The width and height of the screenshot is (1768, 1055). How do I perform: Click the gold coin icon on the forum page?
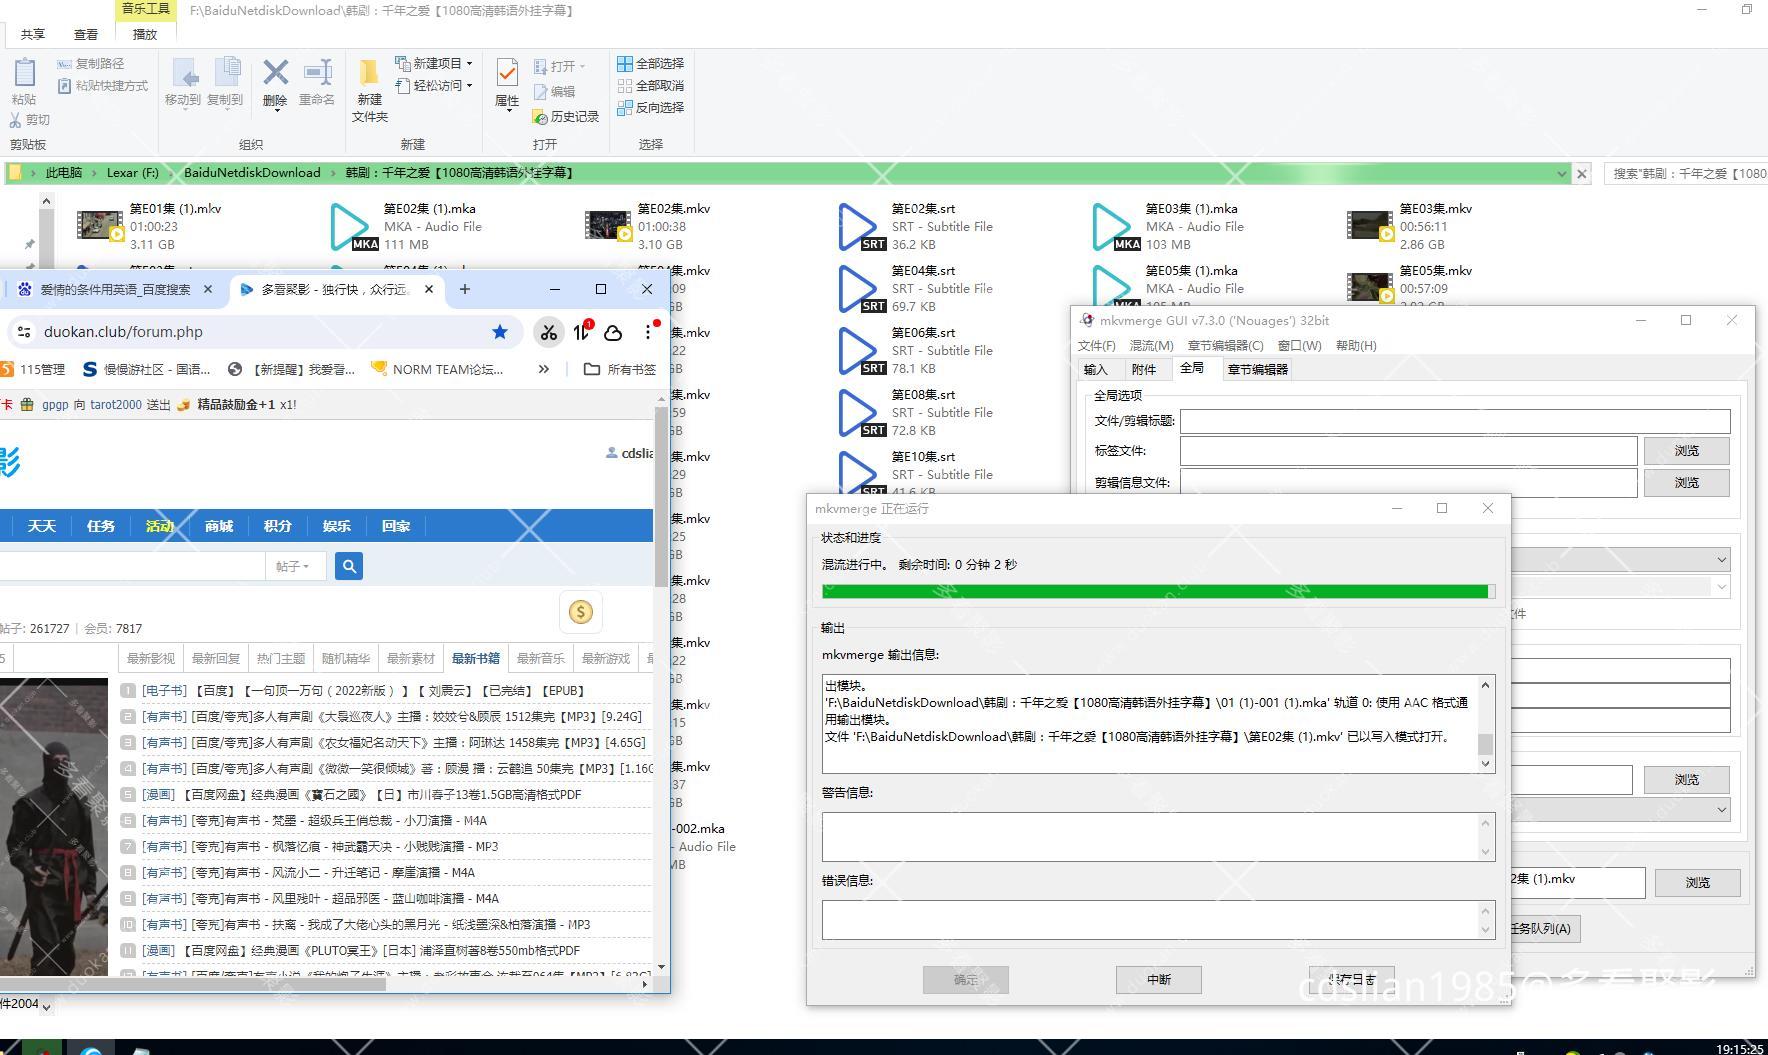click(581, 611)
